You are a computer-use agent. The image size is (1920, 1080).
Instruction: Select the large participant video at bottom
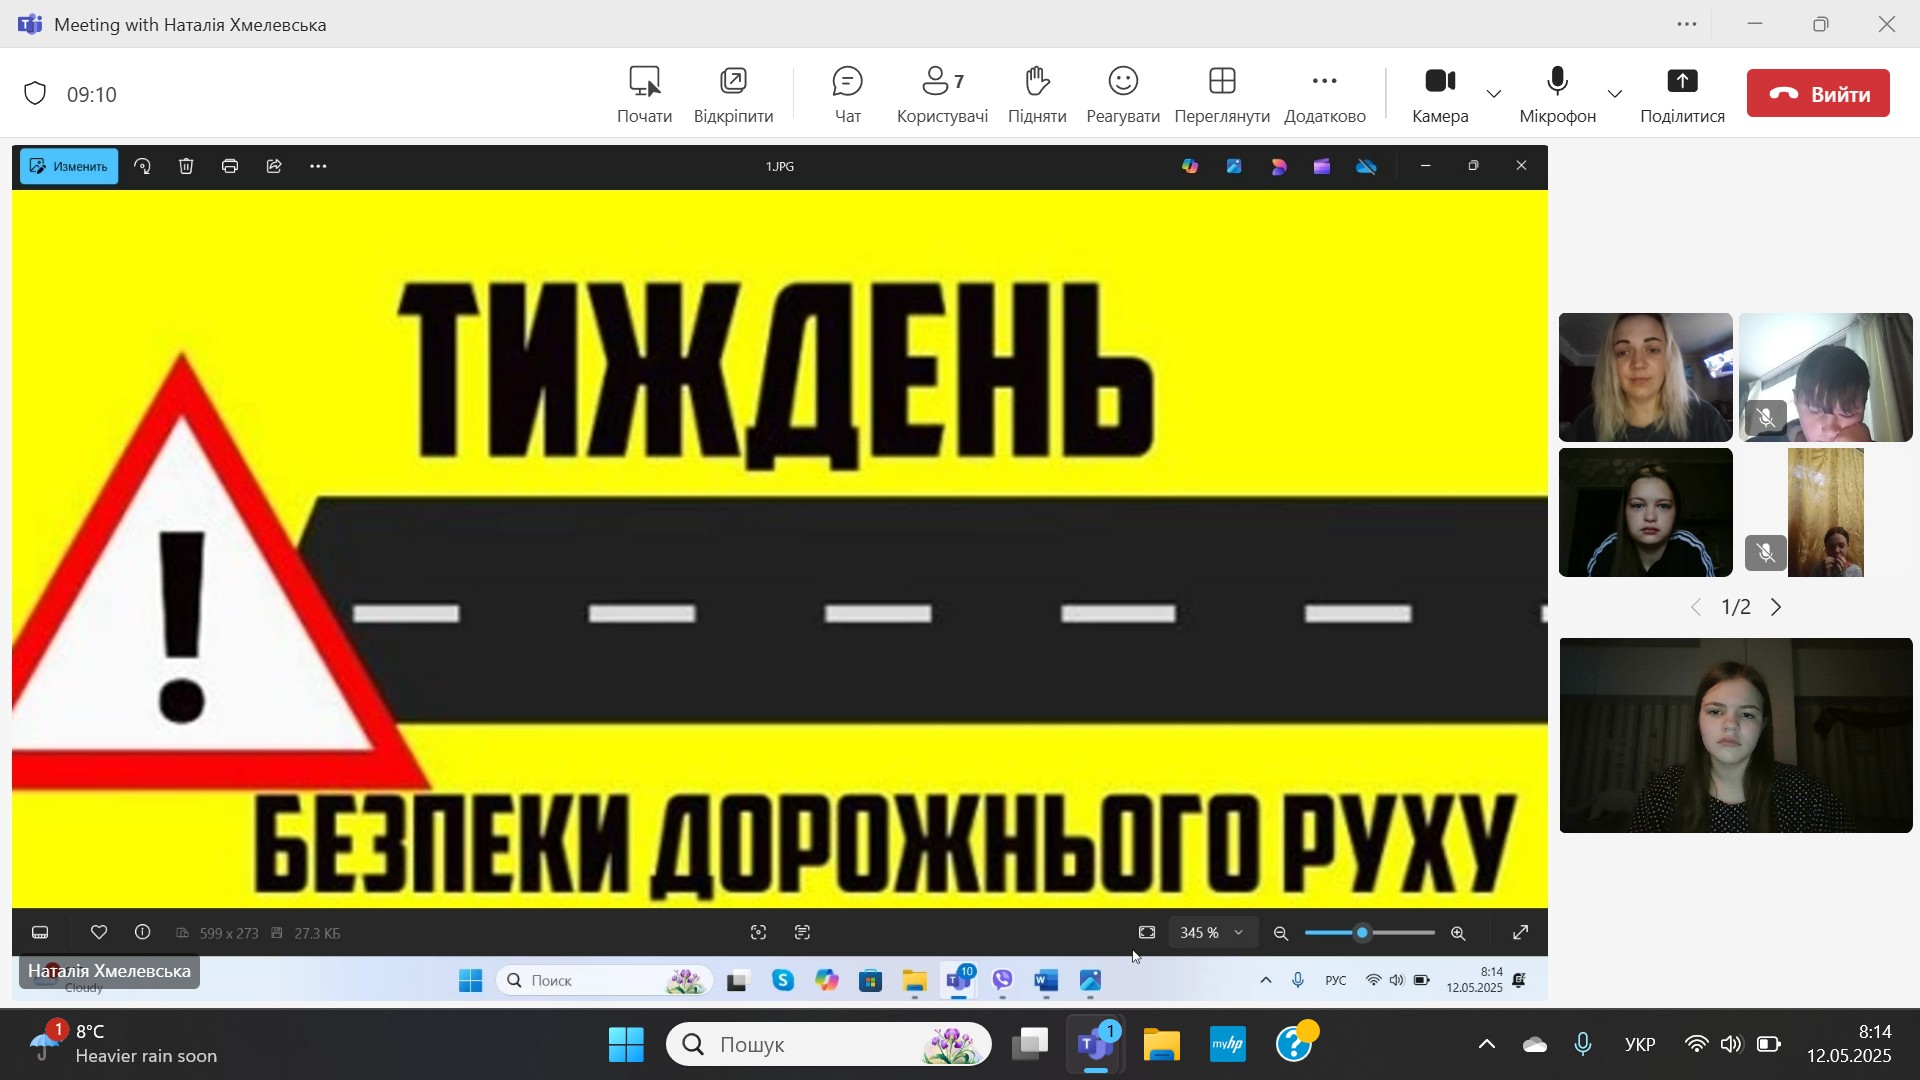pyautogui.click(x=1736, y=735)
